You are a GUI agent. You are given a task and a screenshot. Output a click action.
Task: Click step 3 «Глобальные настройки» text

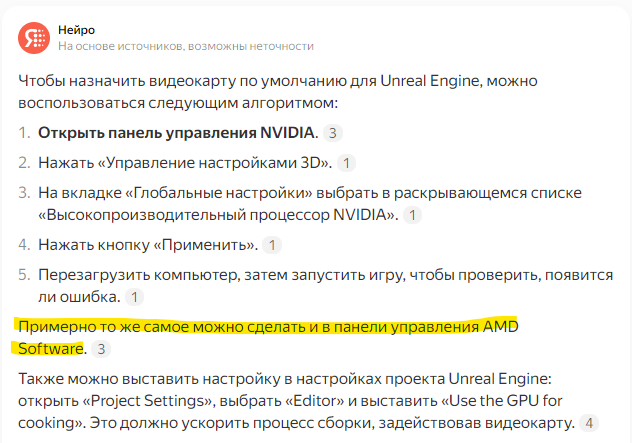[x=310, y=204]
